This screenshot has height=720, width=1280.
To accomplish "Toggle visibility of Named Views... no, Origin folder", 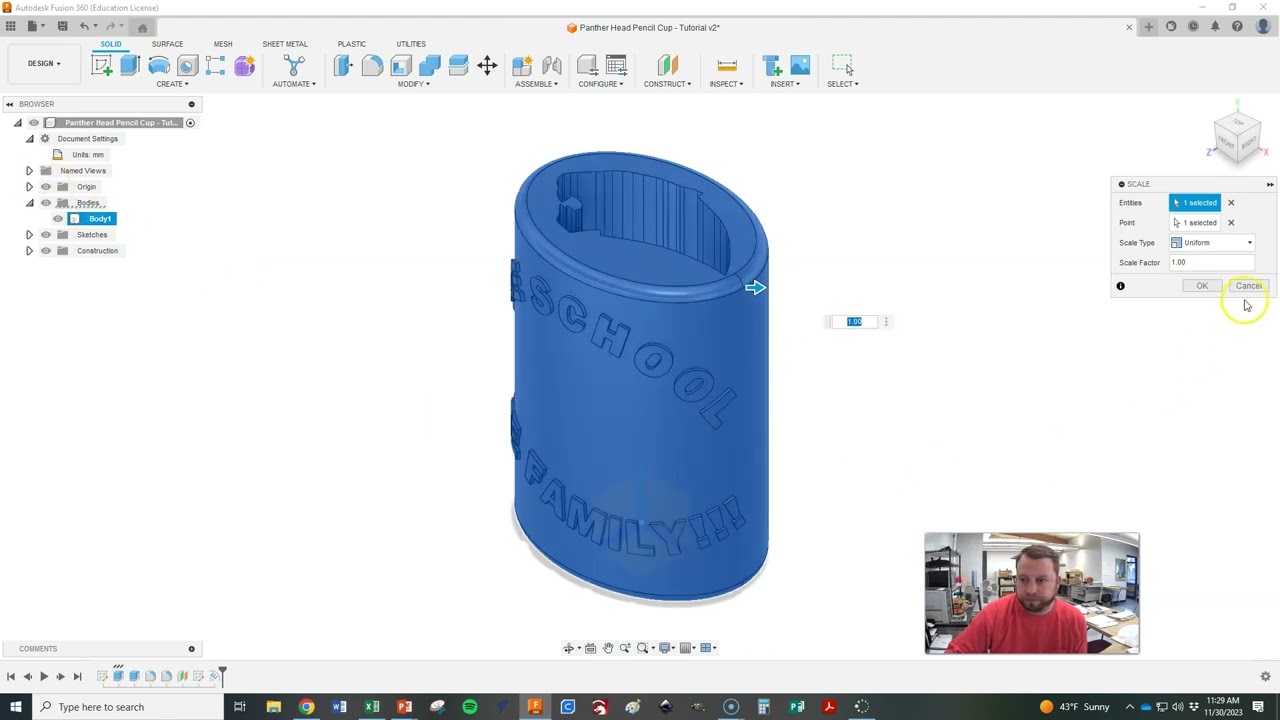I will tap(46, 187).
